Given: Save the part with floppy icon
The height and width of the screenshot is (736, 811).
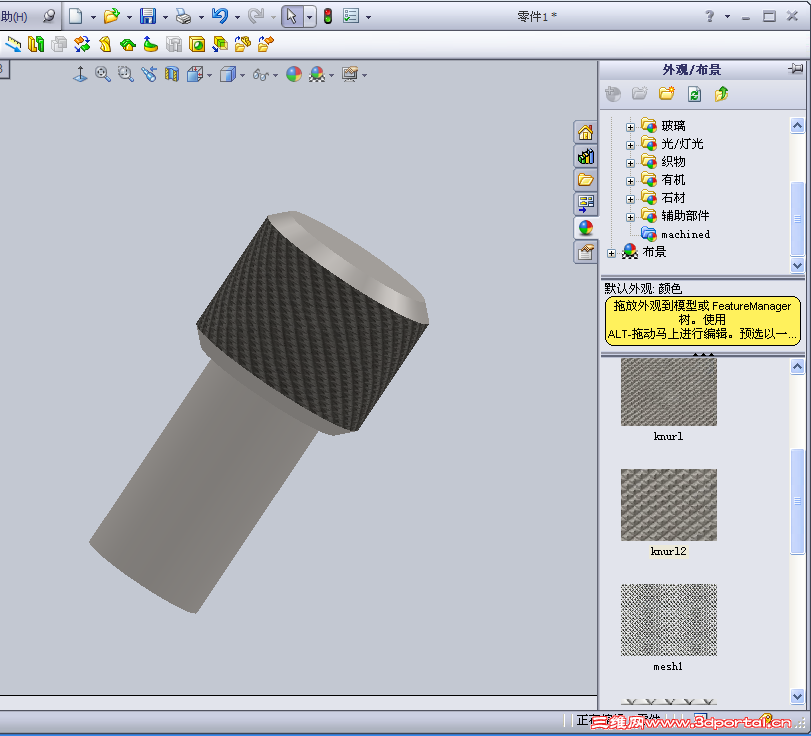Looking at the screenshot, I should click(x=148, y=16).
